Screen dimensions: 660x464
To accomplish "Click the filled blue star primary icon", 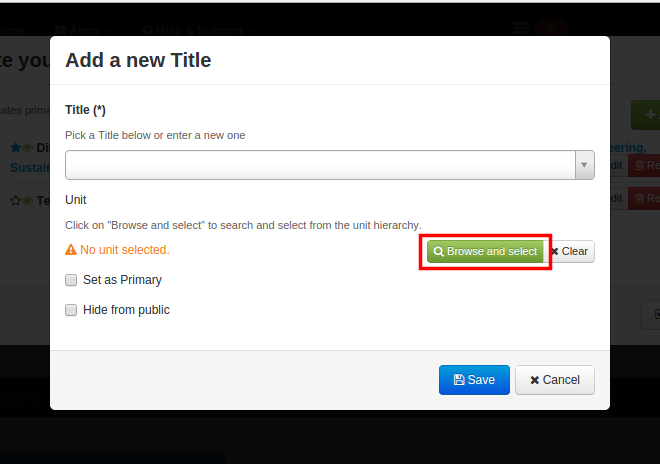I will pyautogui.click(x=16, y=147).
